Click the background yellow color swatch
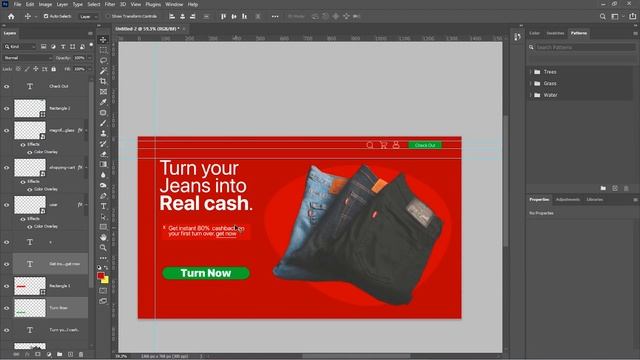The image size is (640, 360). click(x=106, y=281)
